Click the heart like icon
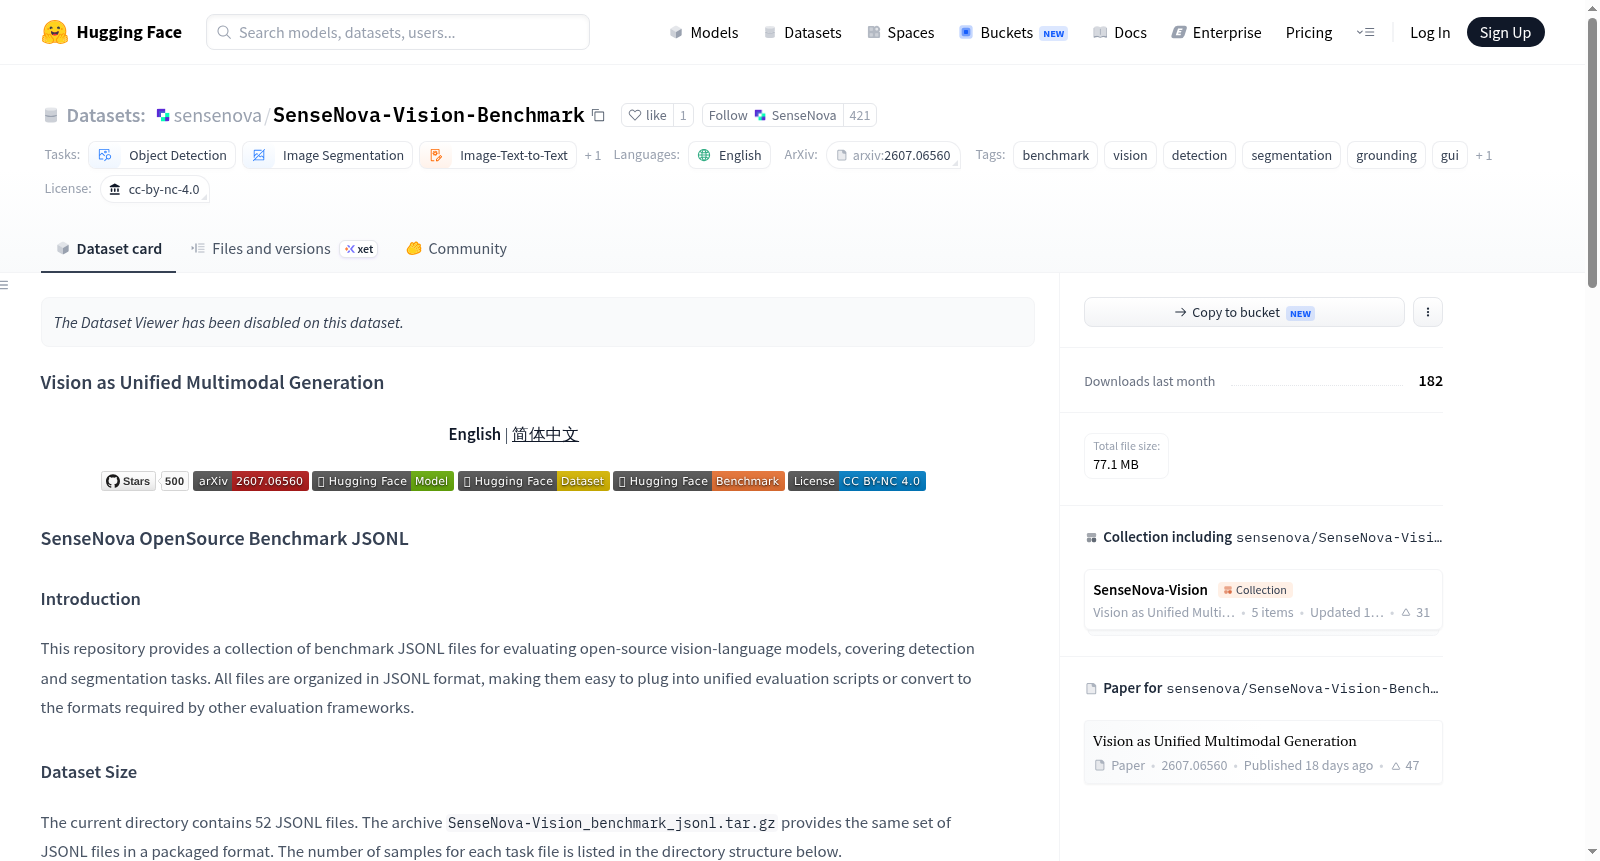 (634, 115)
